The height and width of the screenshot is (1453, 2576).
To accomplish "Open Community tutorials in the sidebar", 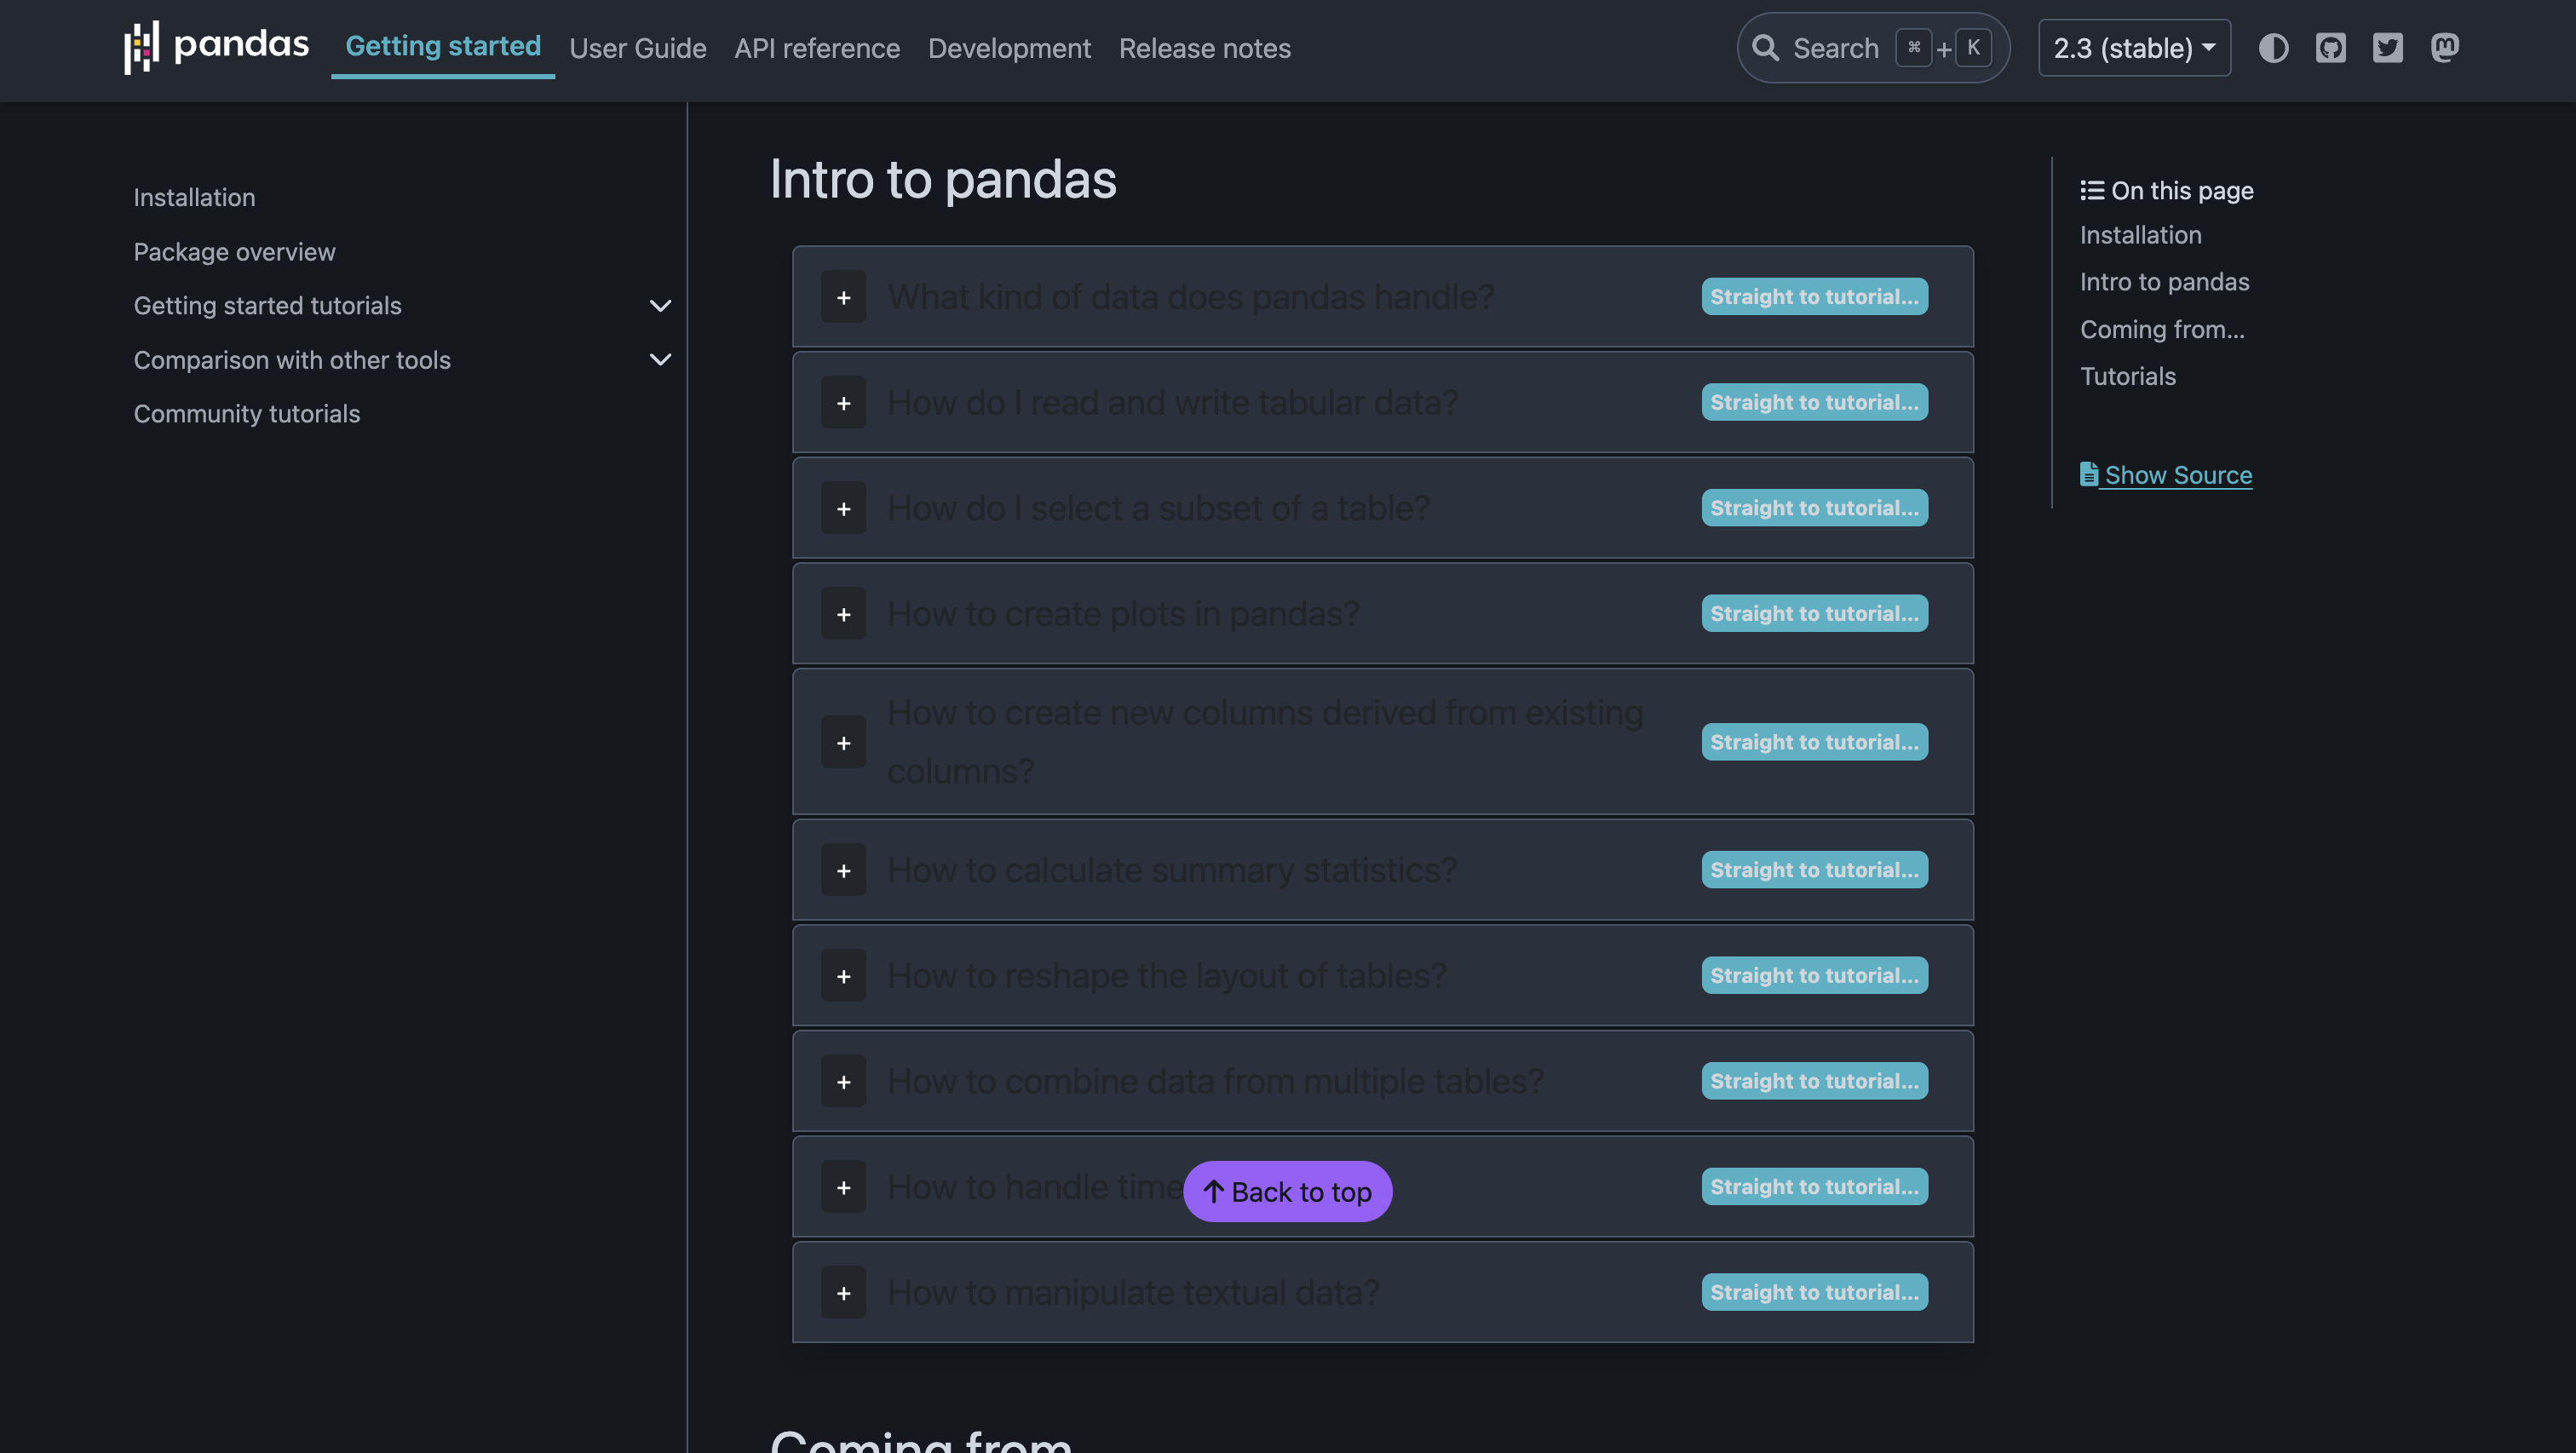I will (x=246, y=413).
